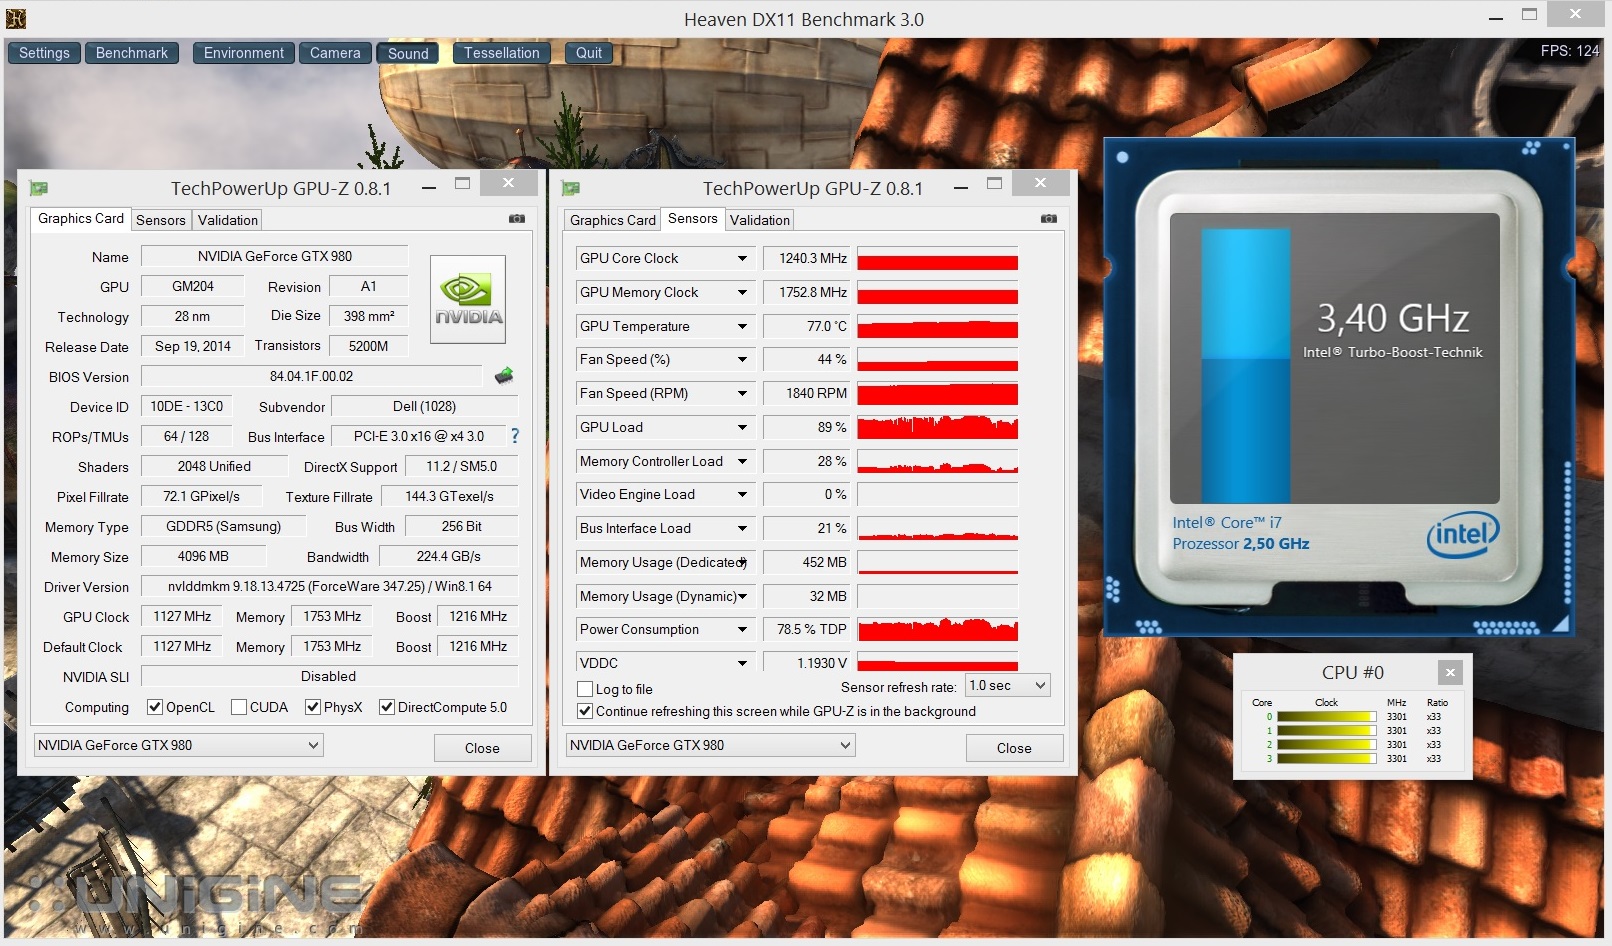Viewport: 1612px width, 946px height.
Task: Open the Tessellation menu in Heaven
Action: pyautogui.click(x=502, y=53)
